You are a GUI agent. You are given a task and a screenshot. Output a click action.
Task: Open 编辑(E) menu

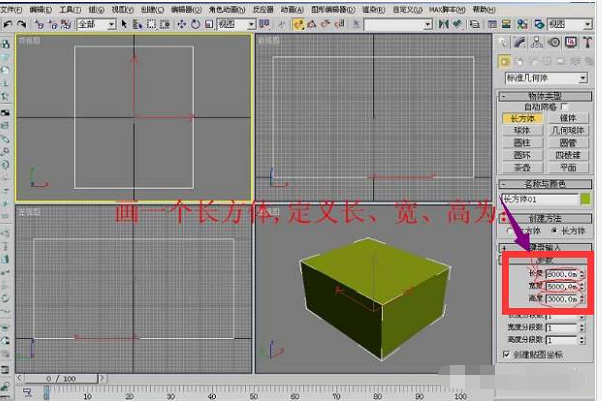click(x=41, y=9)
